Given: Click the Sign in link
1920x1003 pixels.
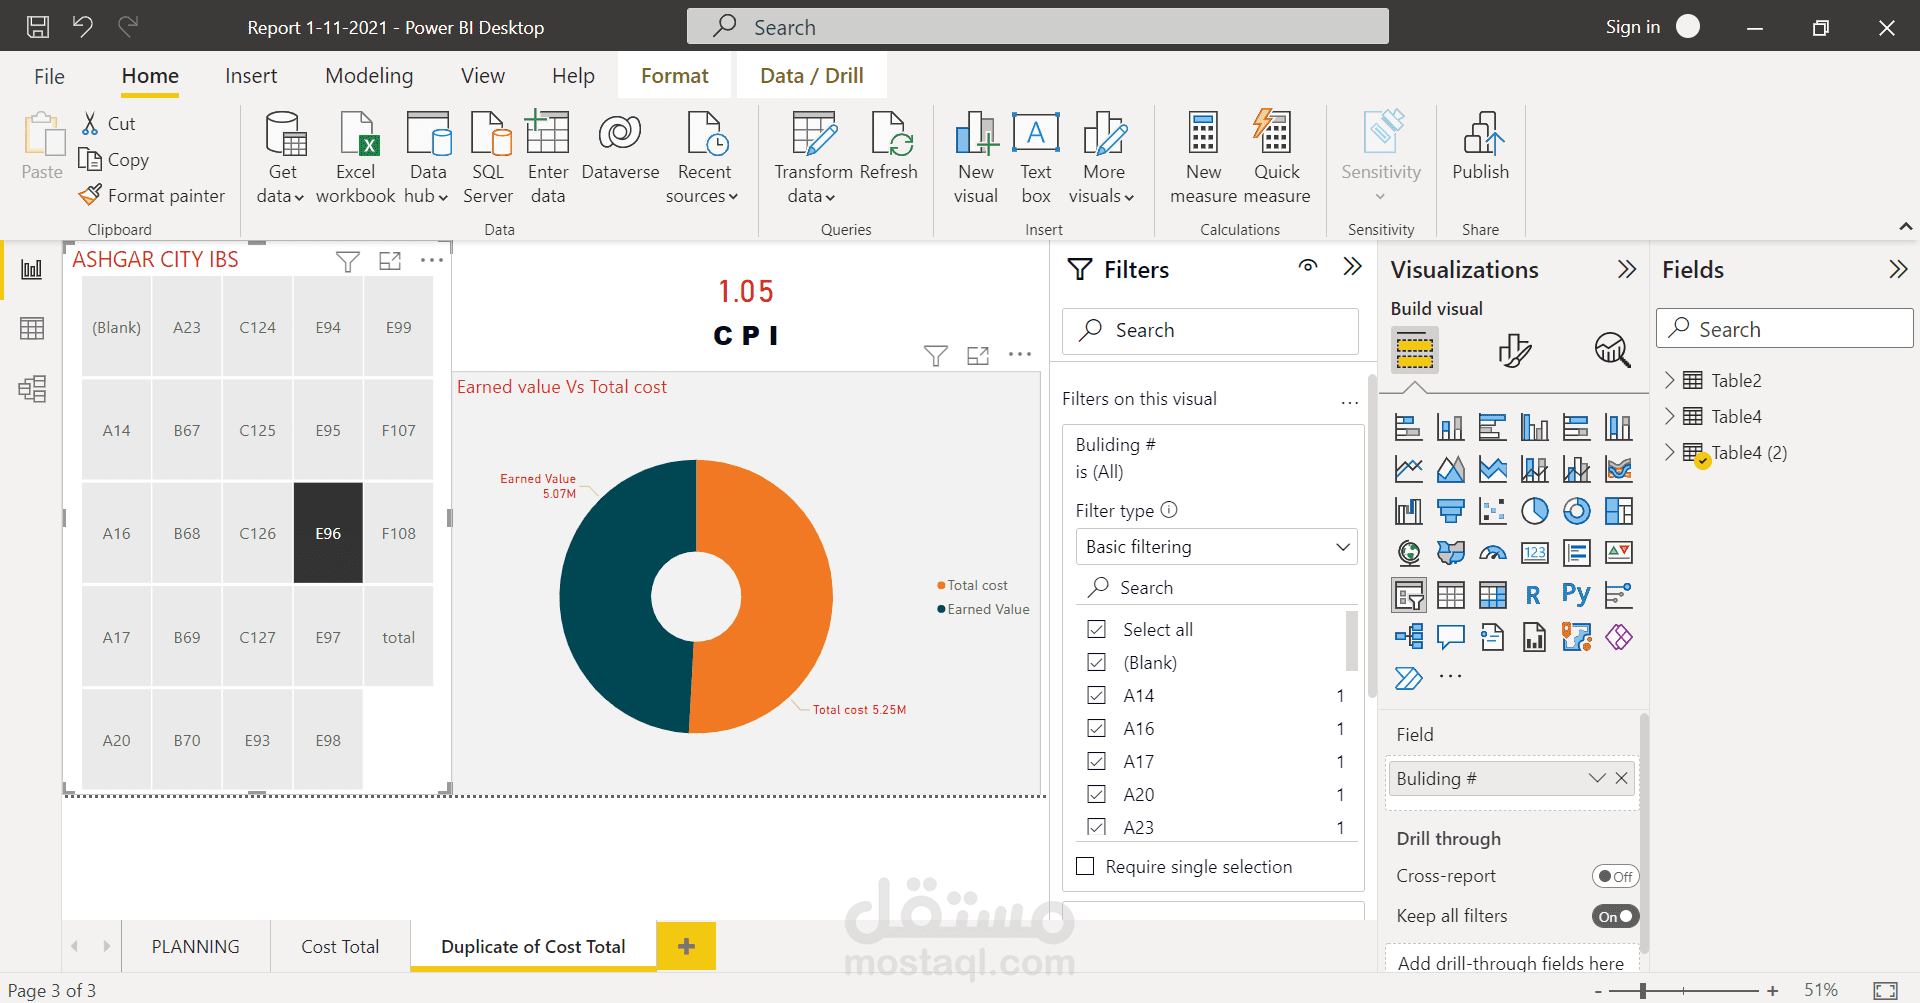Looking at the screenshot, I should click(x=1631, y=26).
